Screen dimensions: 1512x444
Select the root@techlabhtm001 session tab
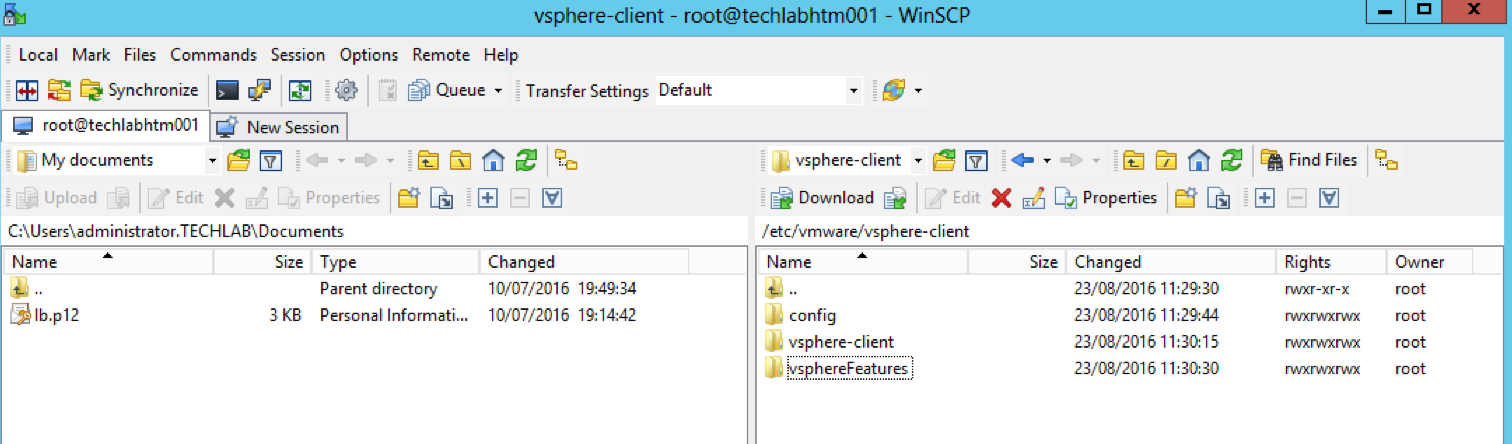coord(105,126)
